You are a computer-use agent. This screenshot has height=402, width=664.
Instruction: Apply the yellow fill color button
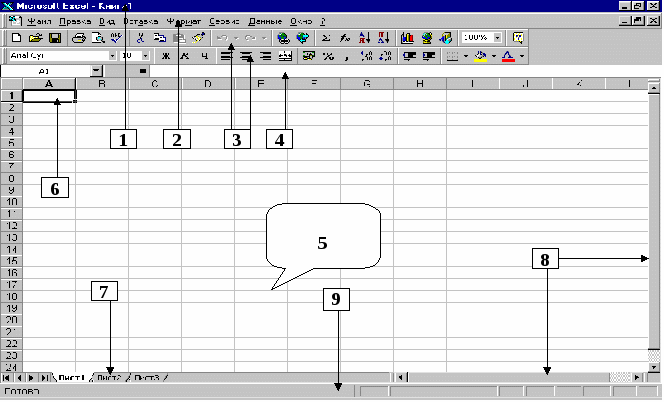pos(481,56)
